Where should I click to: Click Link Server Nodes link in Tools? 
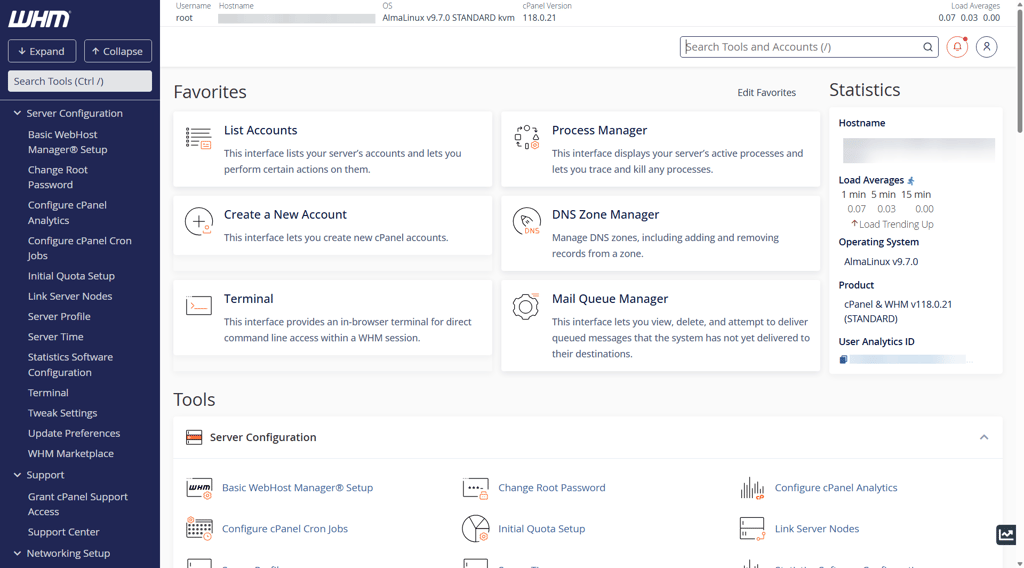tap(817, 529)
